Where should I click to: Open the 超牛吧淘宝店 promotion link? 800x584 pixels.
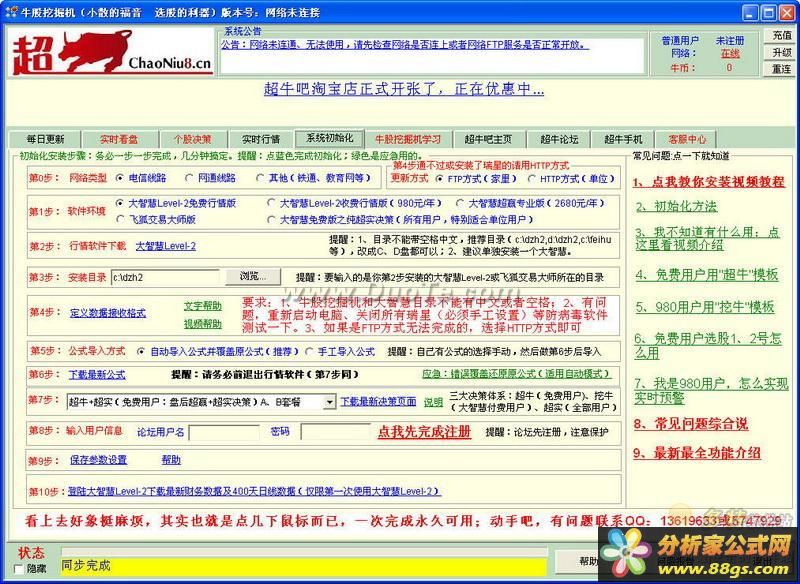click(x=404, y=89)
